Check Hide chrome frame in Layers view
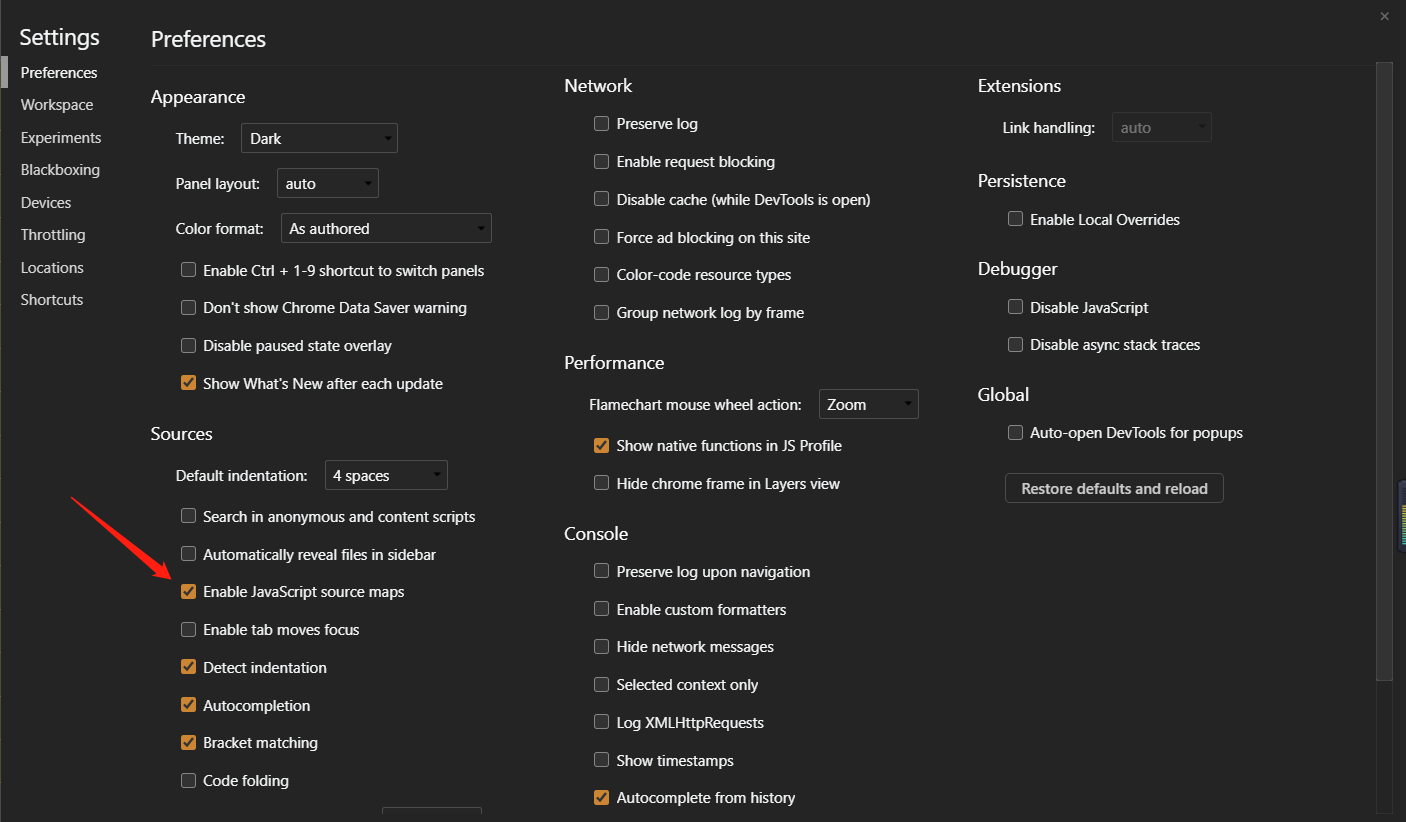Viewport: 1406px width, 822px height. (601, 483)
